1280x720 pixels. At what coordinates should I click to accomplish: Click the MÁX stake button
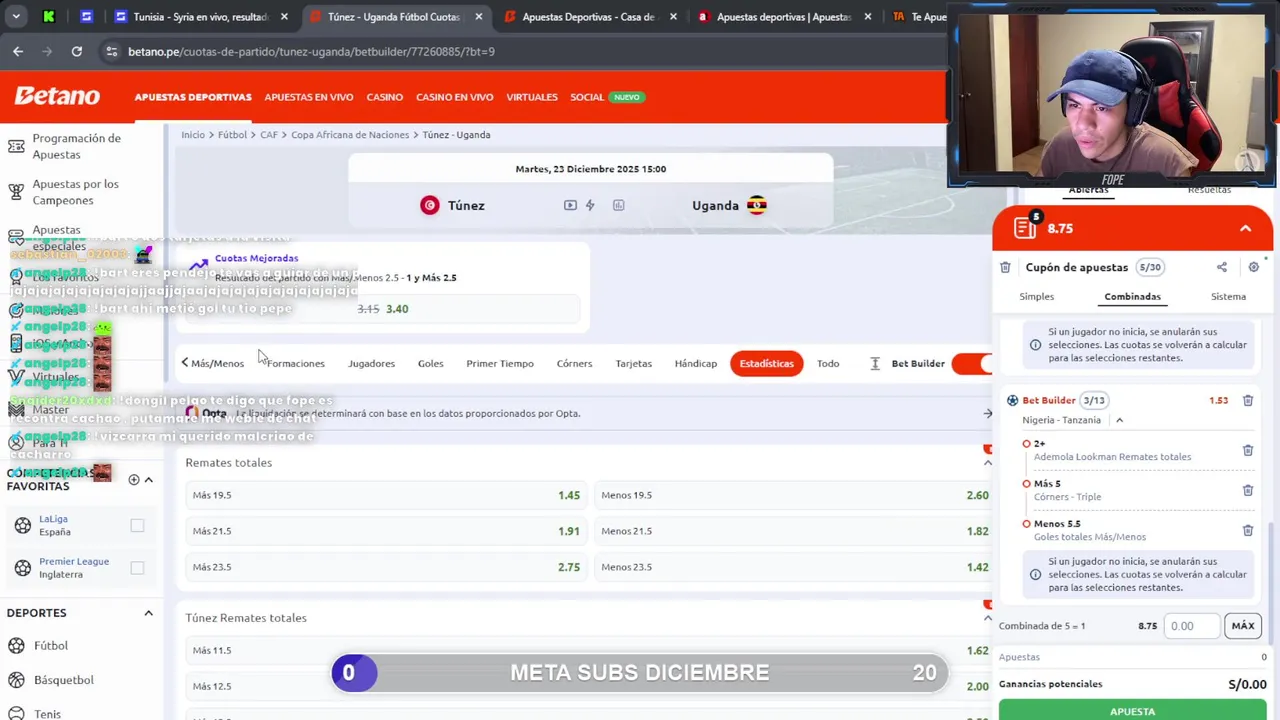pyautogui.click(x=1243, y=626)
